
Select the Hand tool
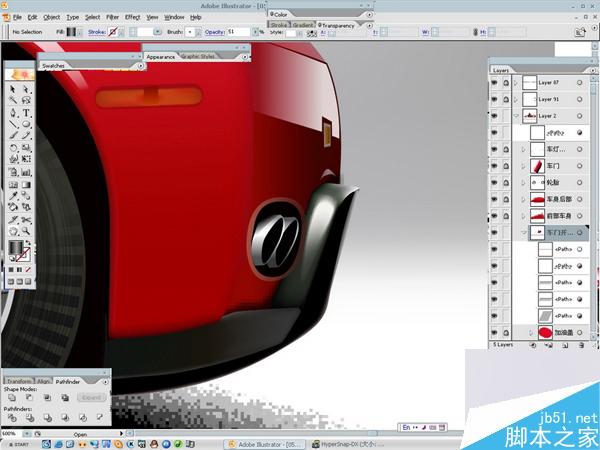coord(12,232)
